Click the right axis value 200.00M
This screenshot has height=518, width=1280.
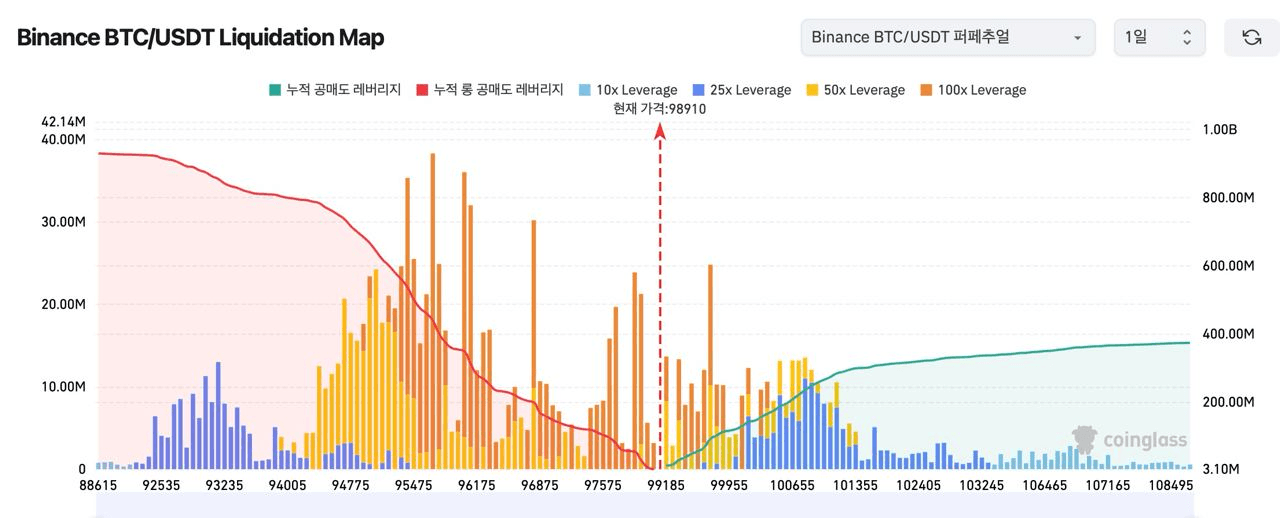[1228, 402]
